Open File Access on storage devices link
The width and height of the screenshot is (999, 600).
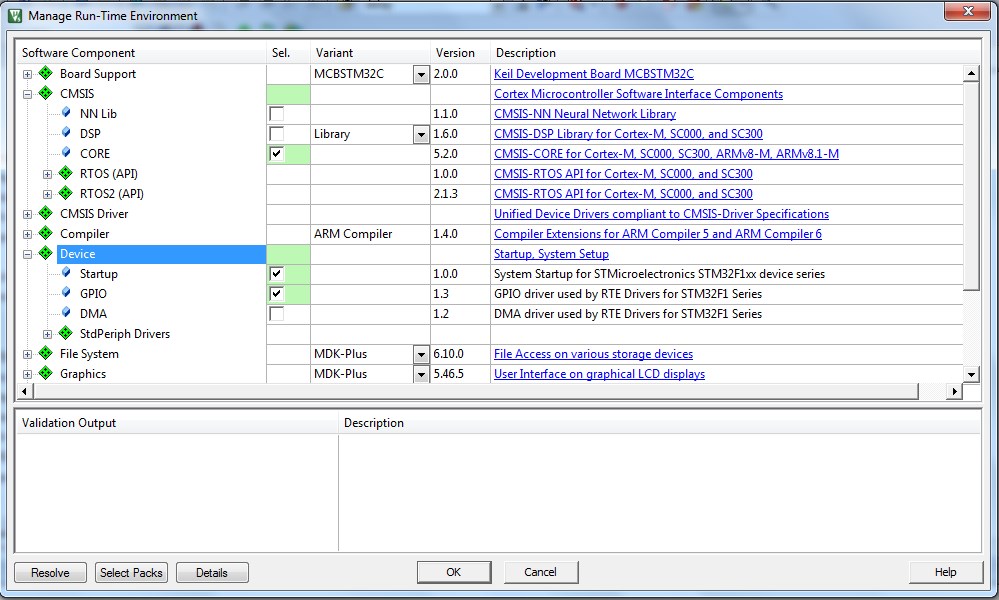pos(593,354)
